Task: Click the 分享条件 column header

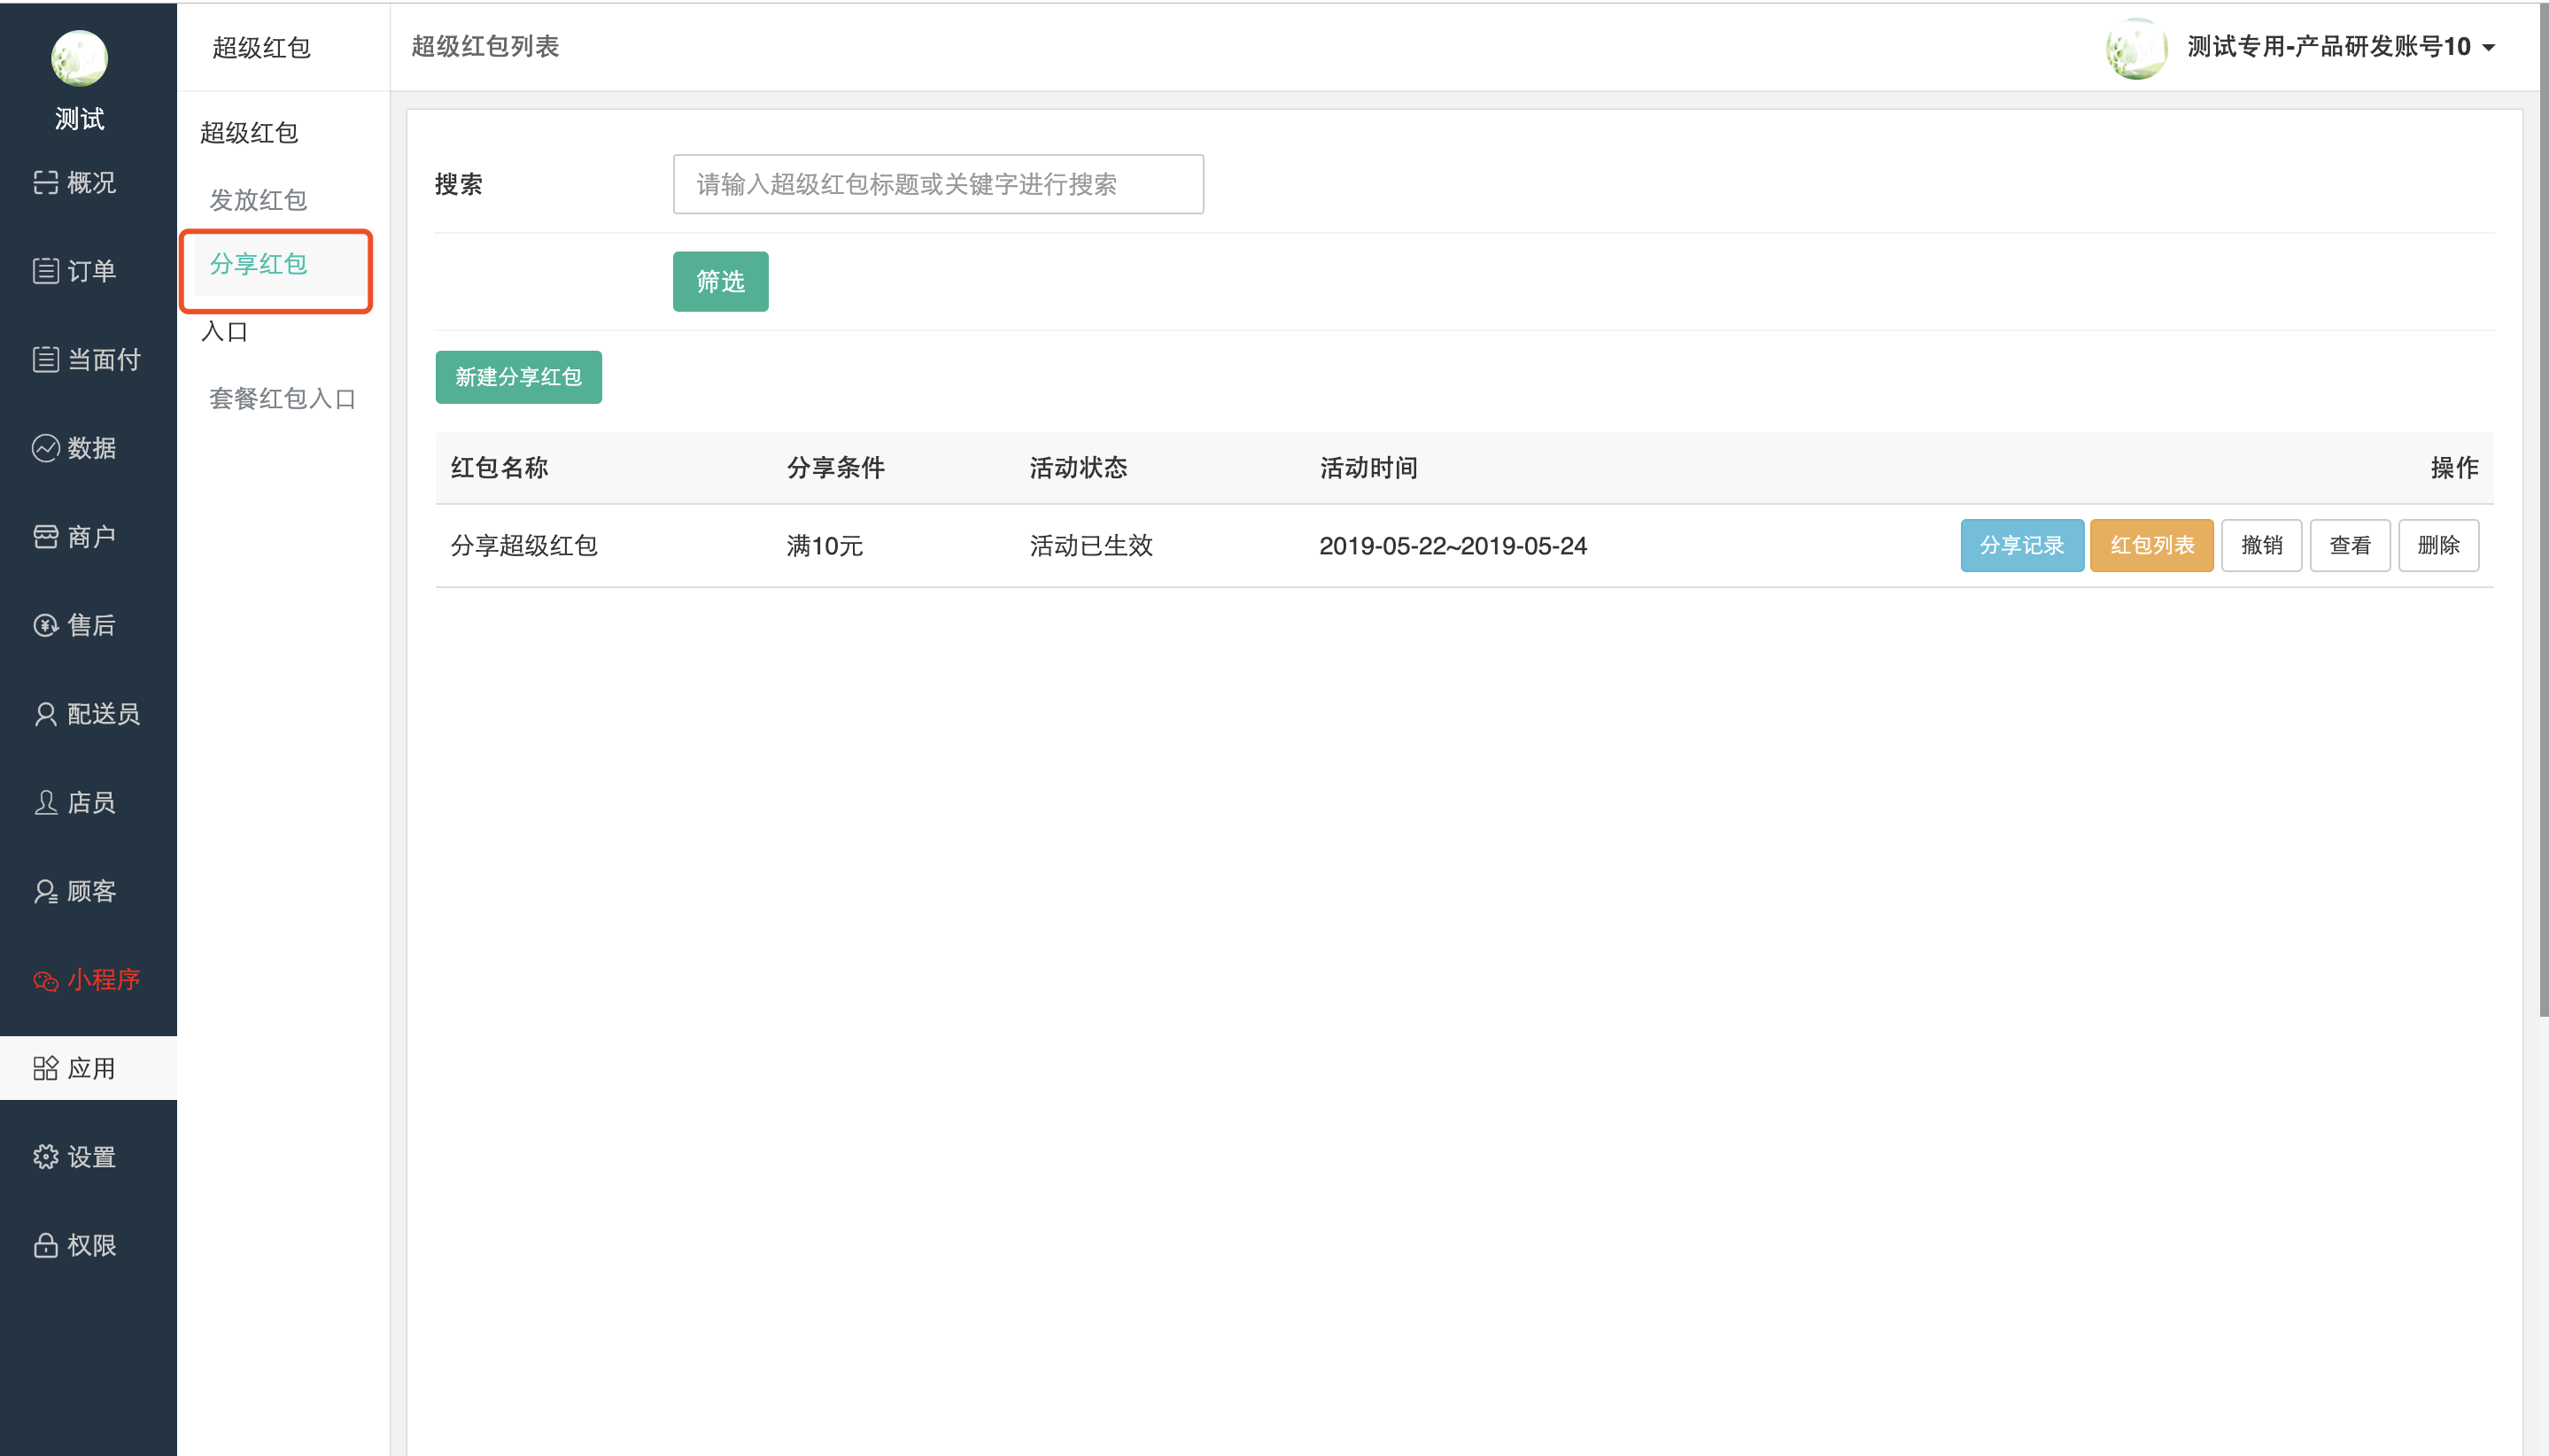Action: coord(835,468)
